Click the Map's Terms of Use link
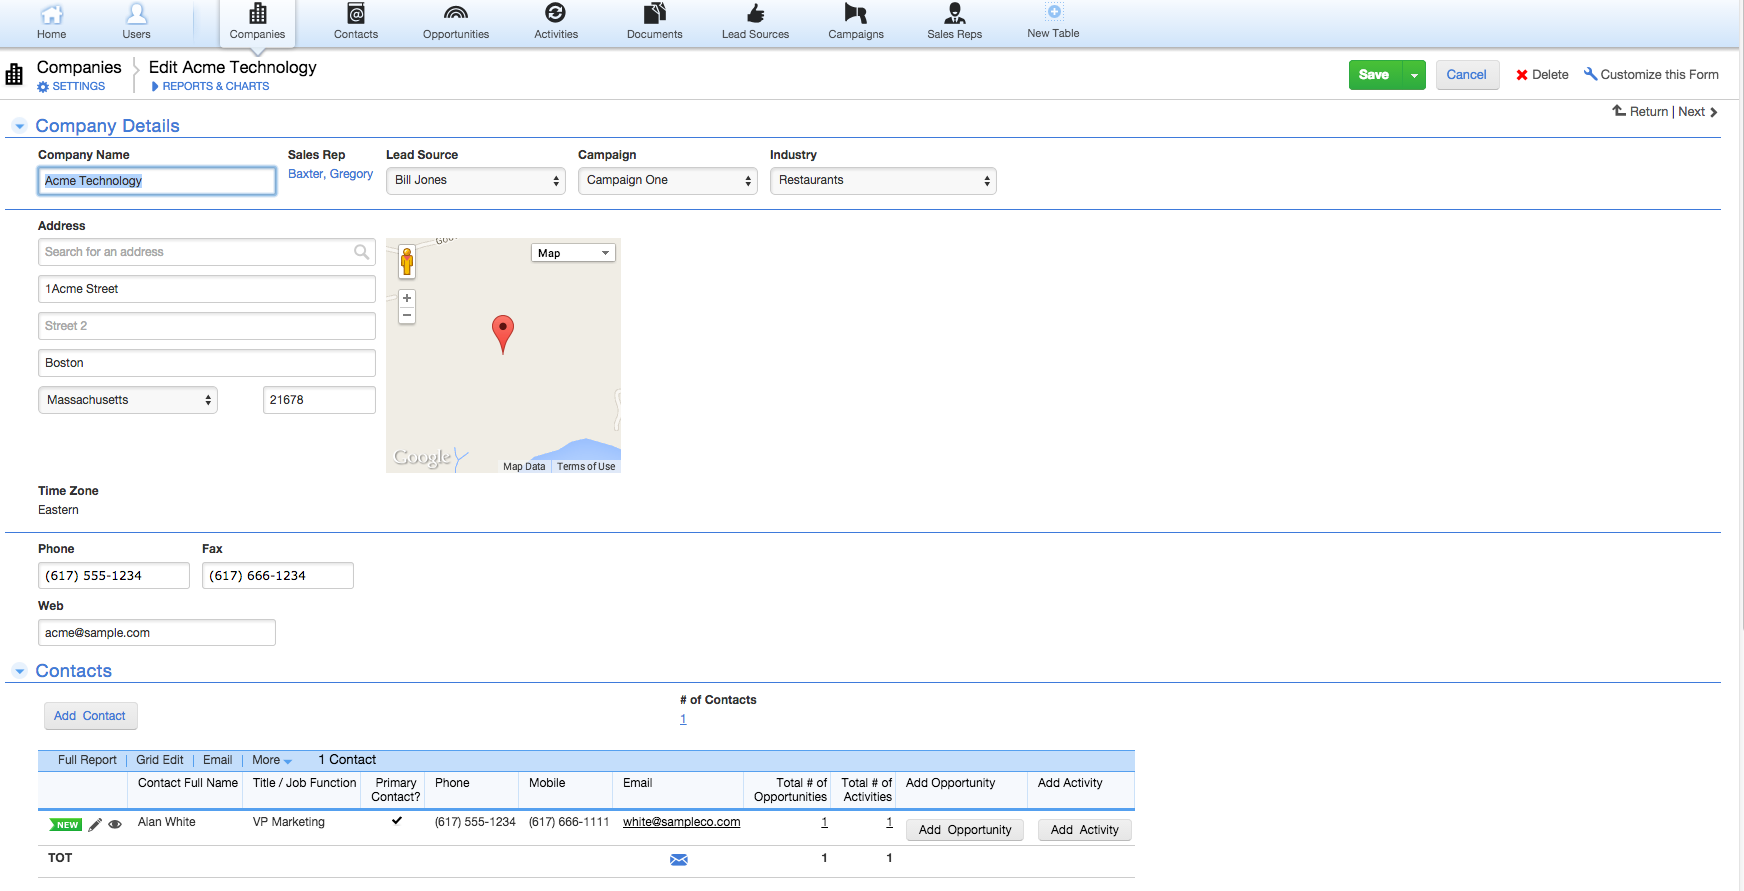The image size is (1744, 891). [x=586, y=467]
